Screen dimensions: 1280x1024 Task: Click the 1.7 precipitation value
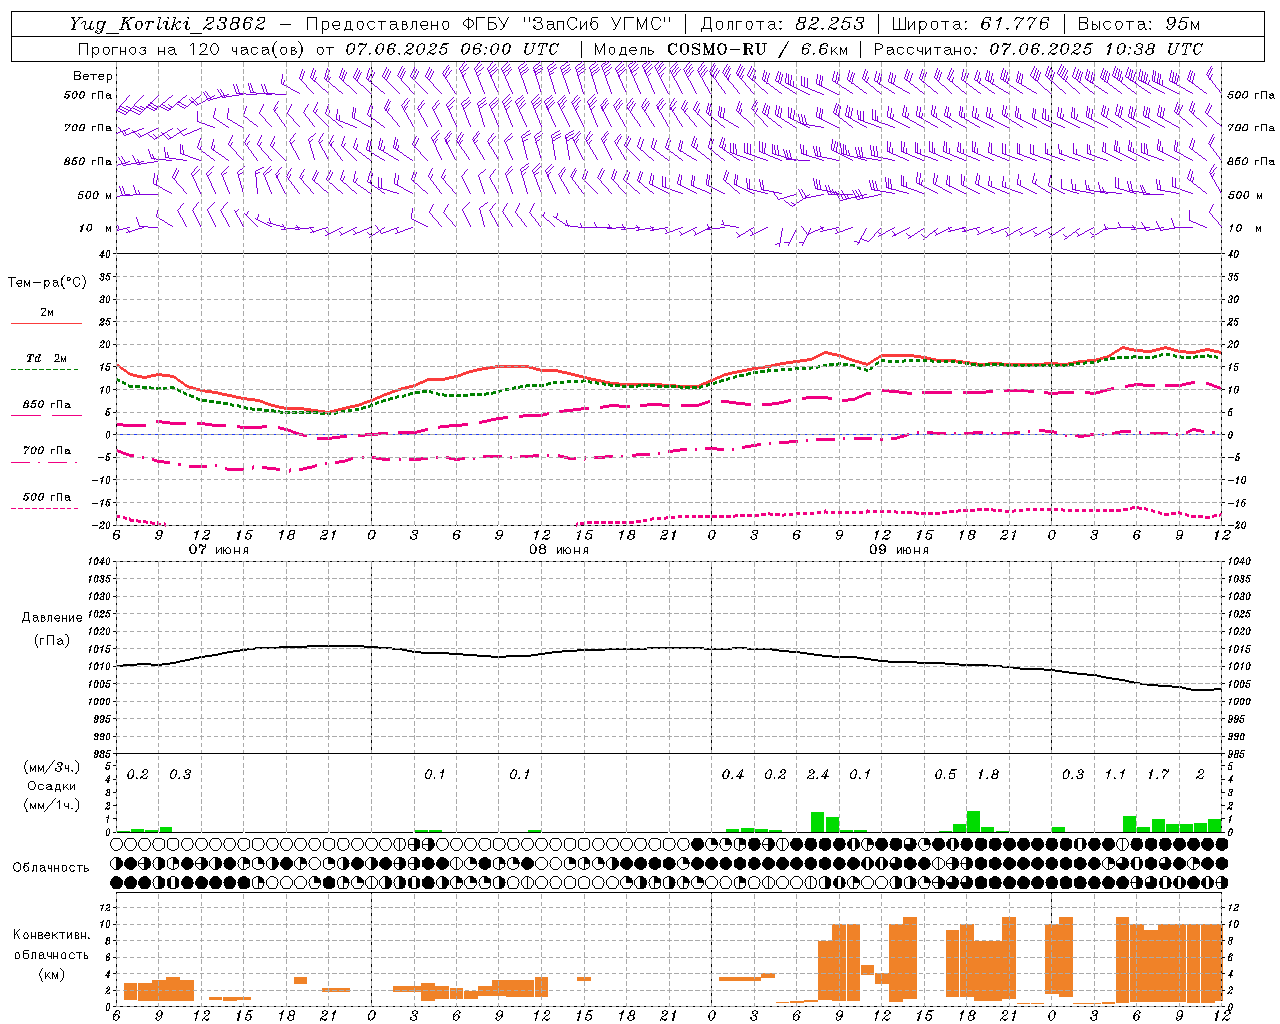coord(1158,774)
